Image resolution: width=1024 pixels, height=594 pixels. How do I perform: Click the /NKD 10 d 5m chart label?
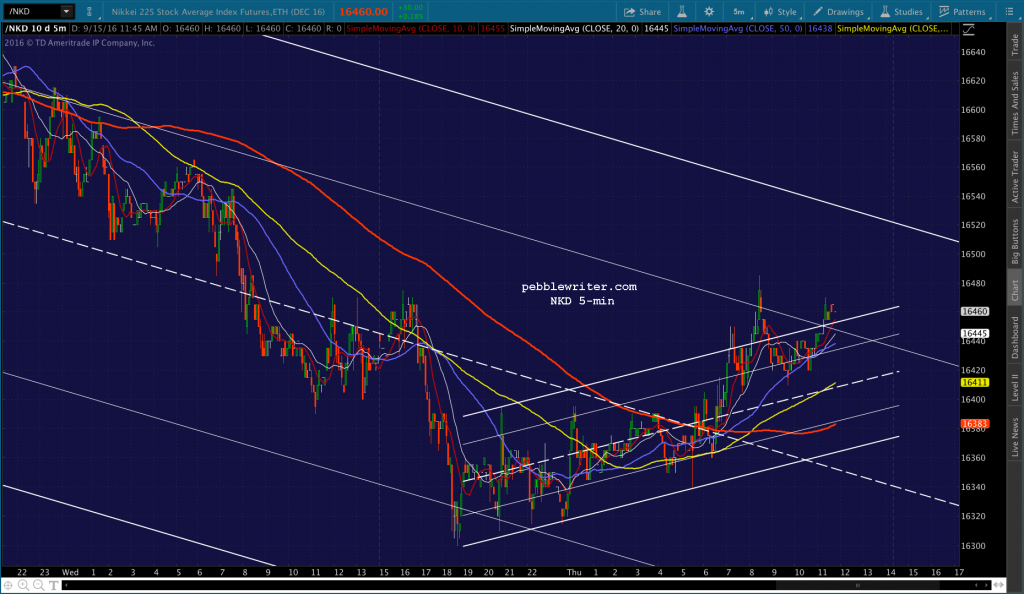(x=36, y=29)
